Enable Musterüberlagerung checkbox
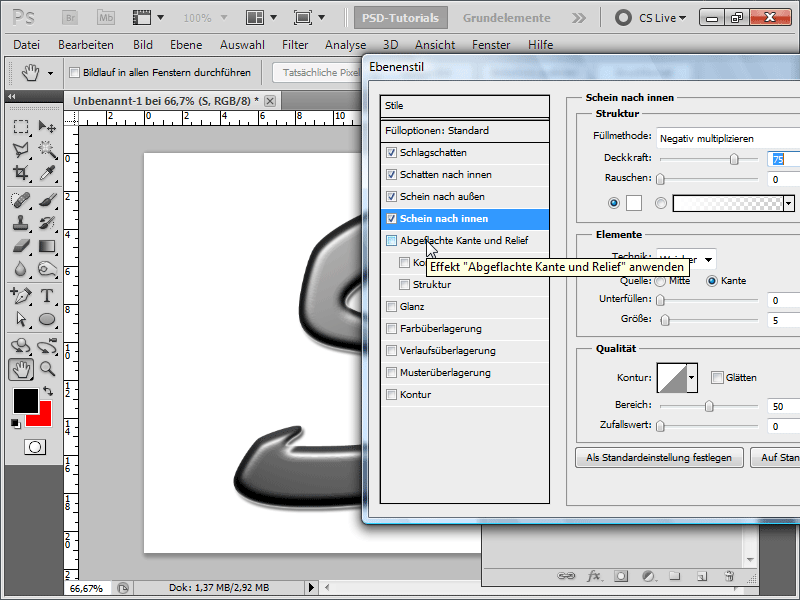The width and height of the screenshot is (800, 600). click(x=391, y=372)
